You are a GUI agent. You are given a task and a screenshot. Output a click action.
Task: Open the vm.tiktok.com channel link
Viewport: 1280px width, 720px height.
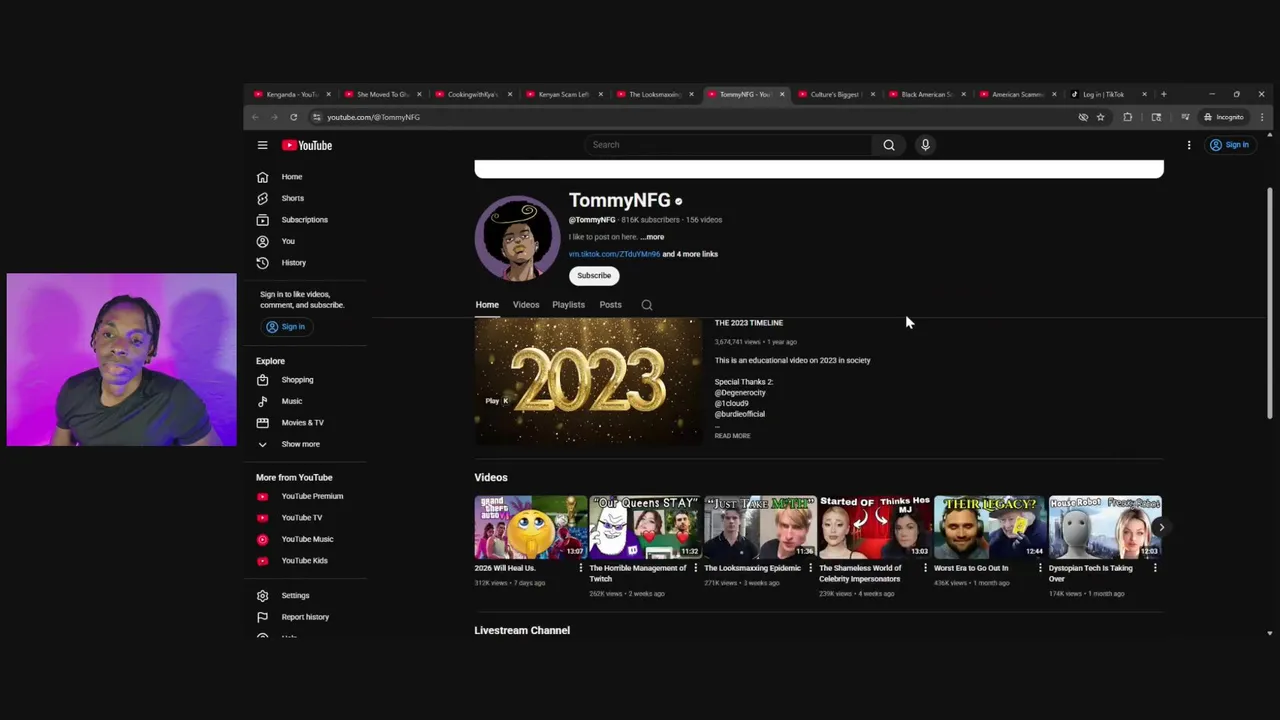coord(614,254)
